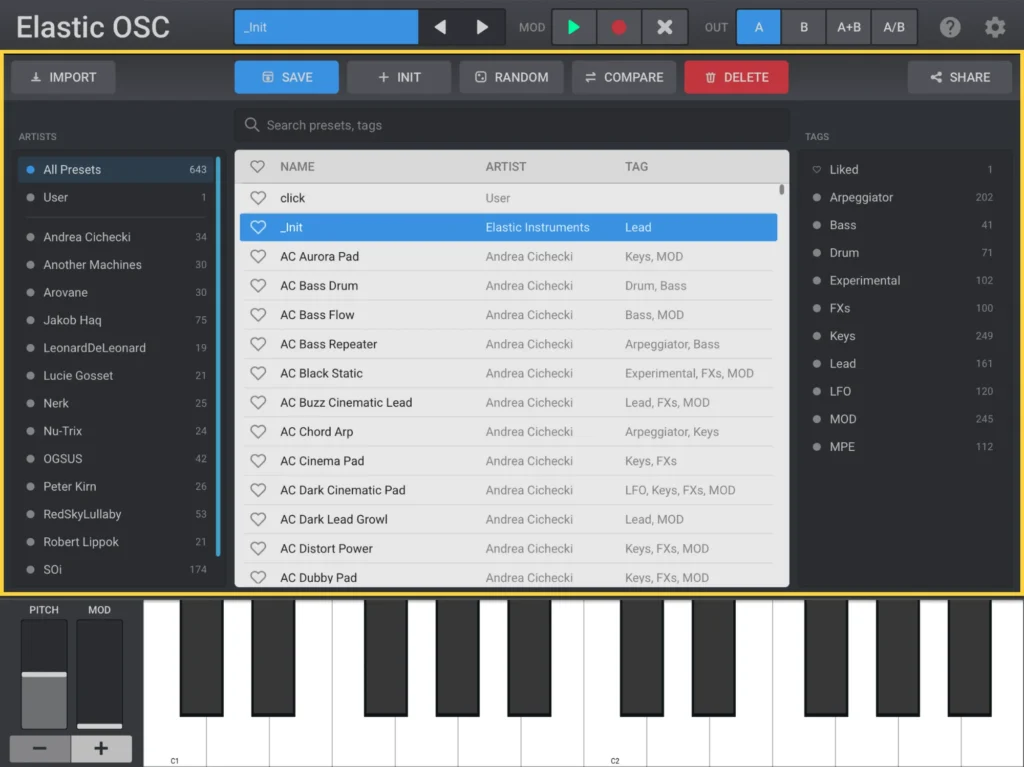Like the click preset heart
This screenshot has width=1024, height=767.
point(258,197)
